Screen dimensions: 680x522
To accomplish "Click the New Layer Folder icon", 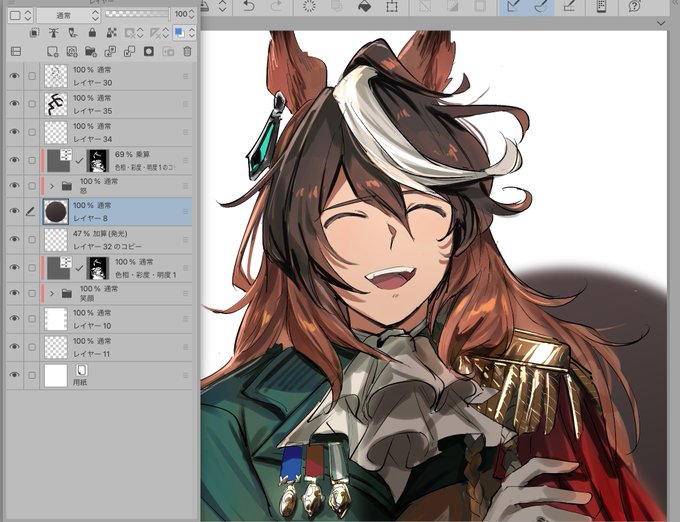I will point(91,52).
